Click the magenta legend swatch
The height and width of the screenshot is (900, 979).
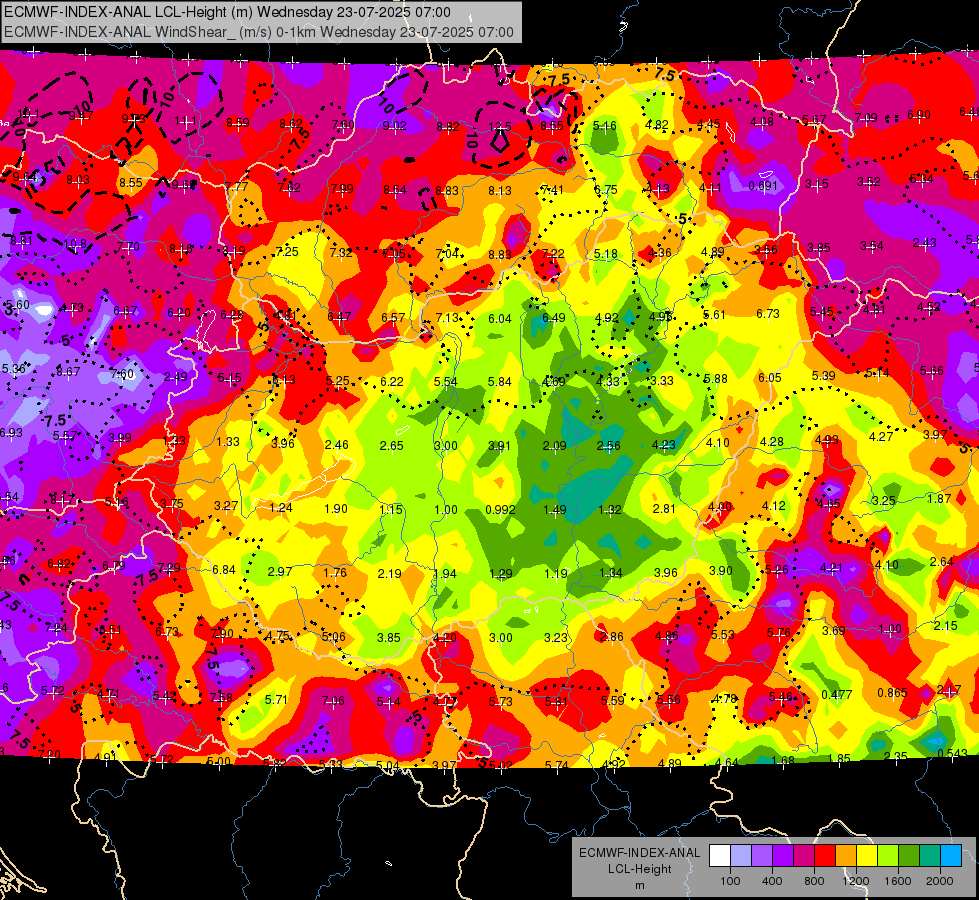804,855
